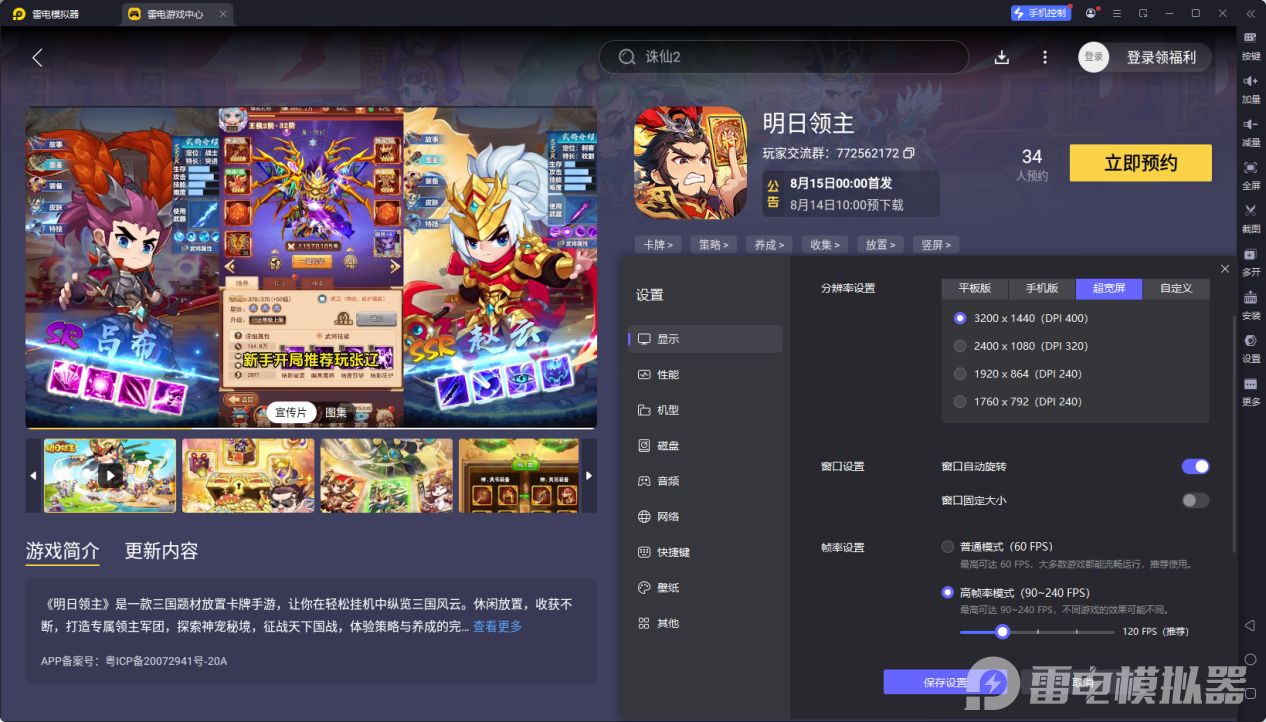Click the Android back triangle in sidebar
Viewport: 1266px width, 722px height.
pos(1250,625)
